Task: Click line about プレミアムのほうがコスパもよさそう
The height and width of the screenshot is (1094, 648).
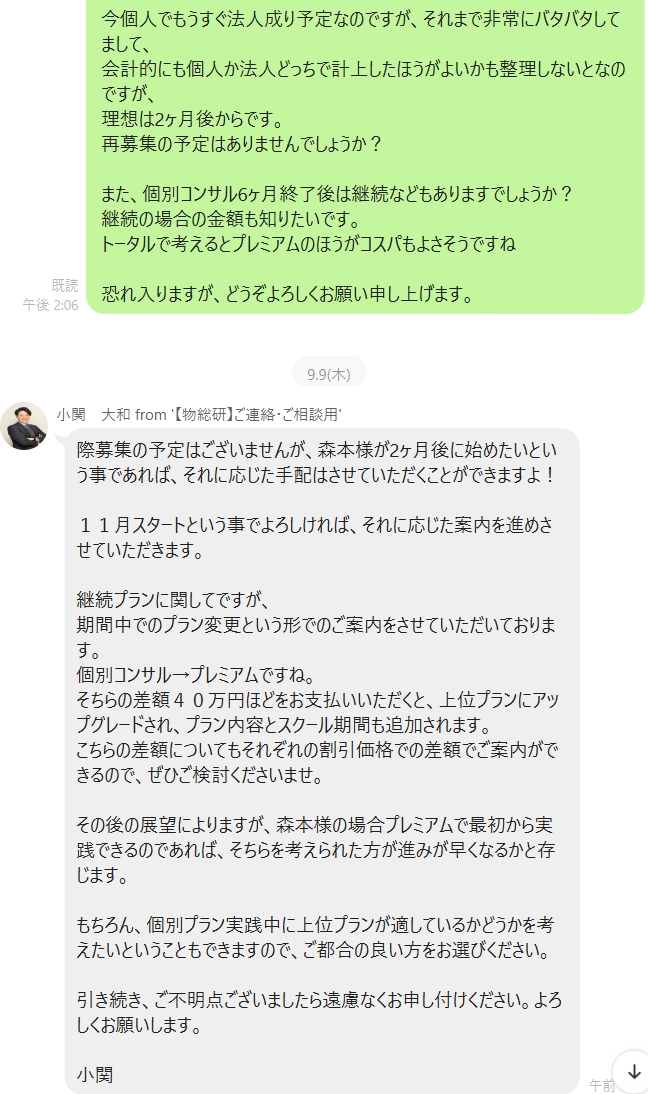Action: tap(308, 244)
